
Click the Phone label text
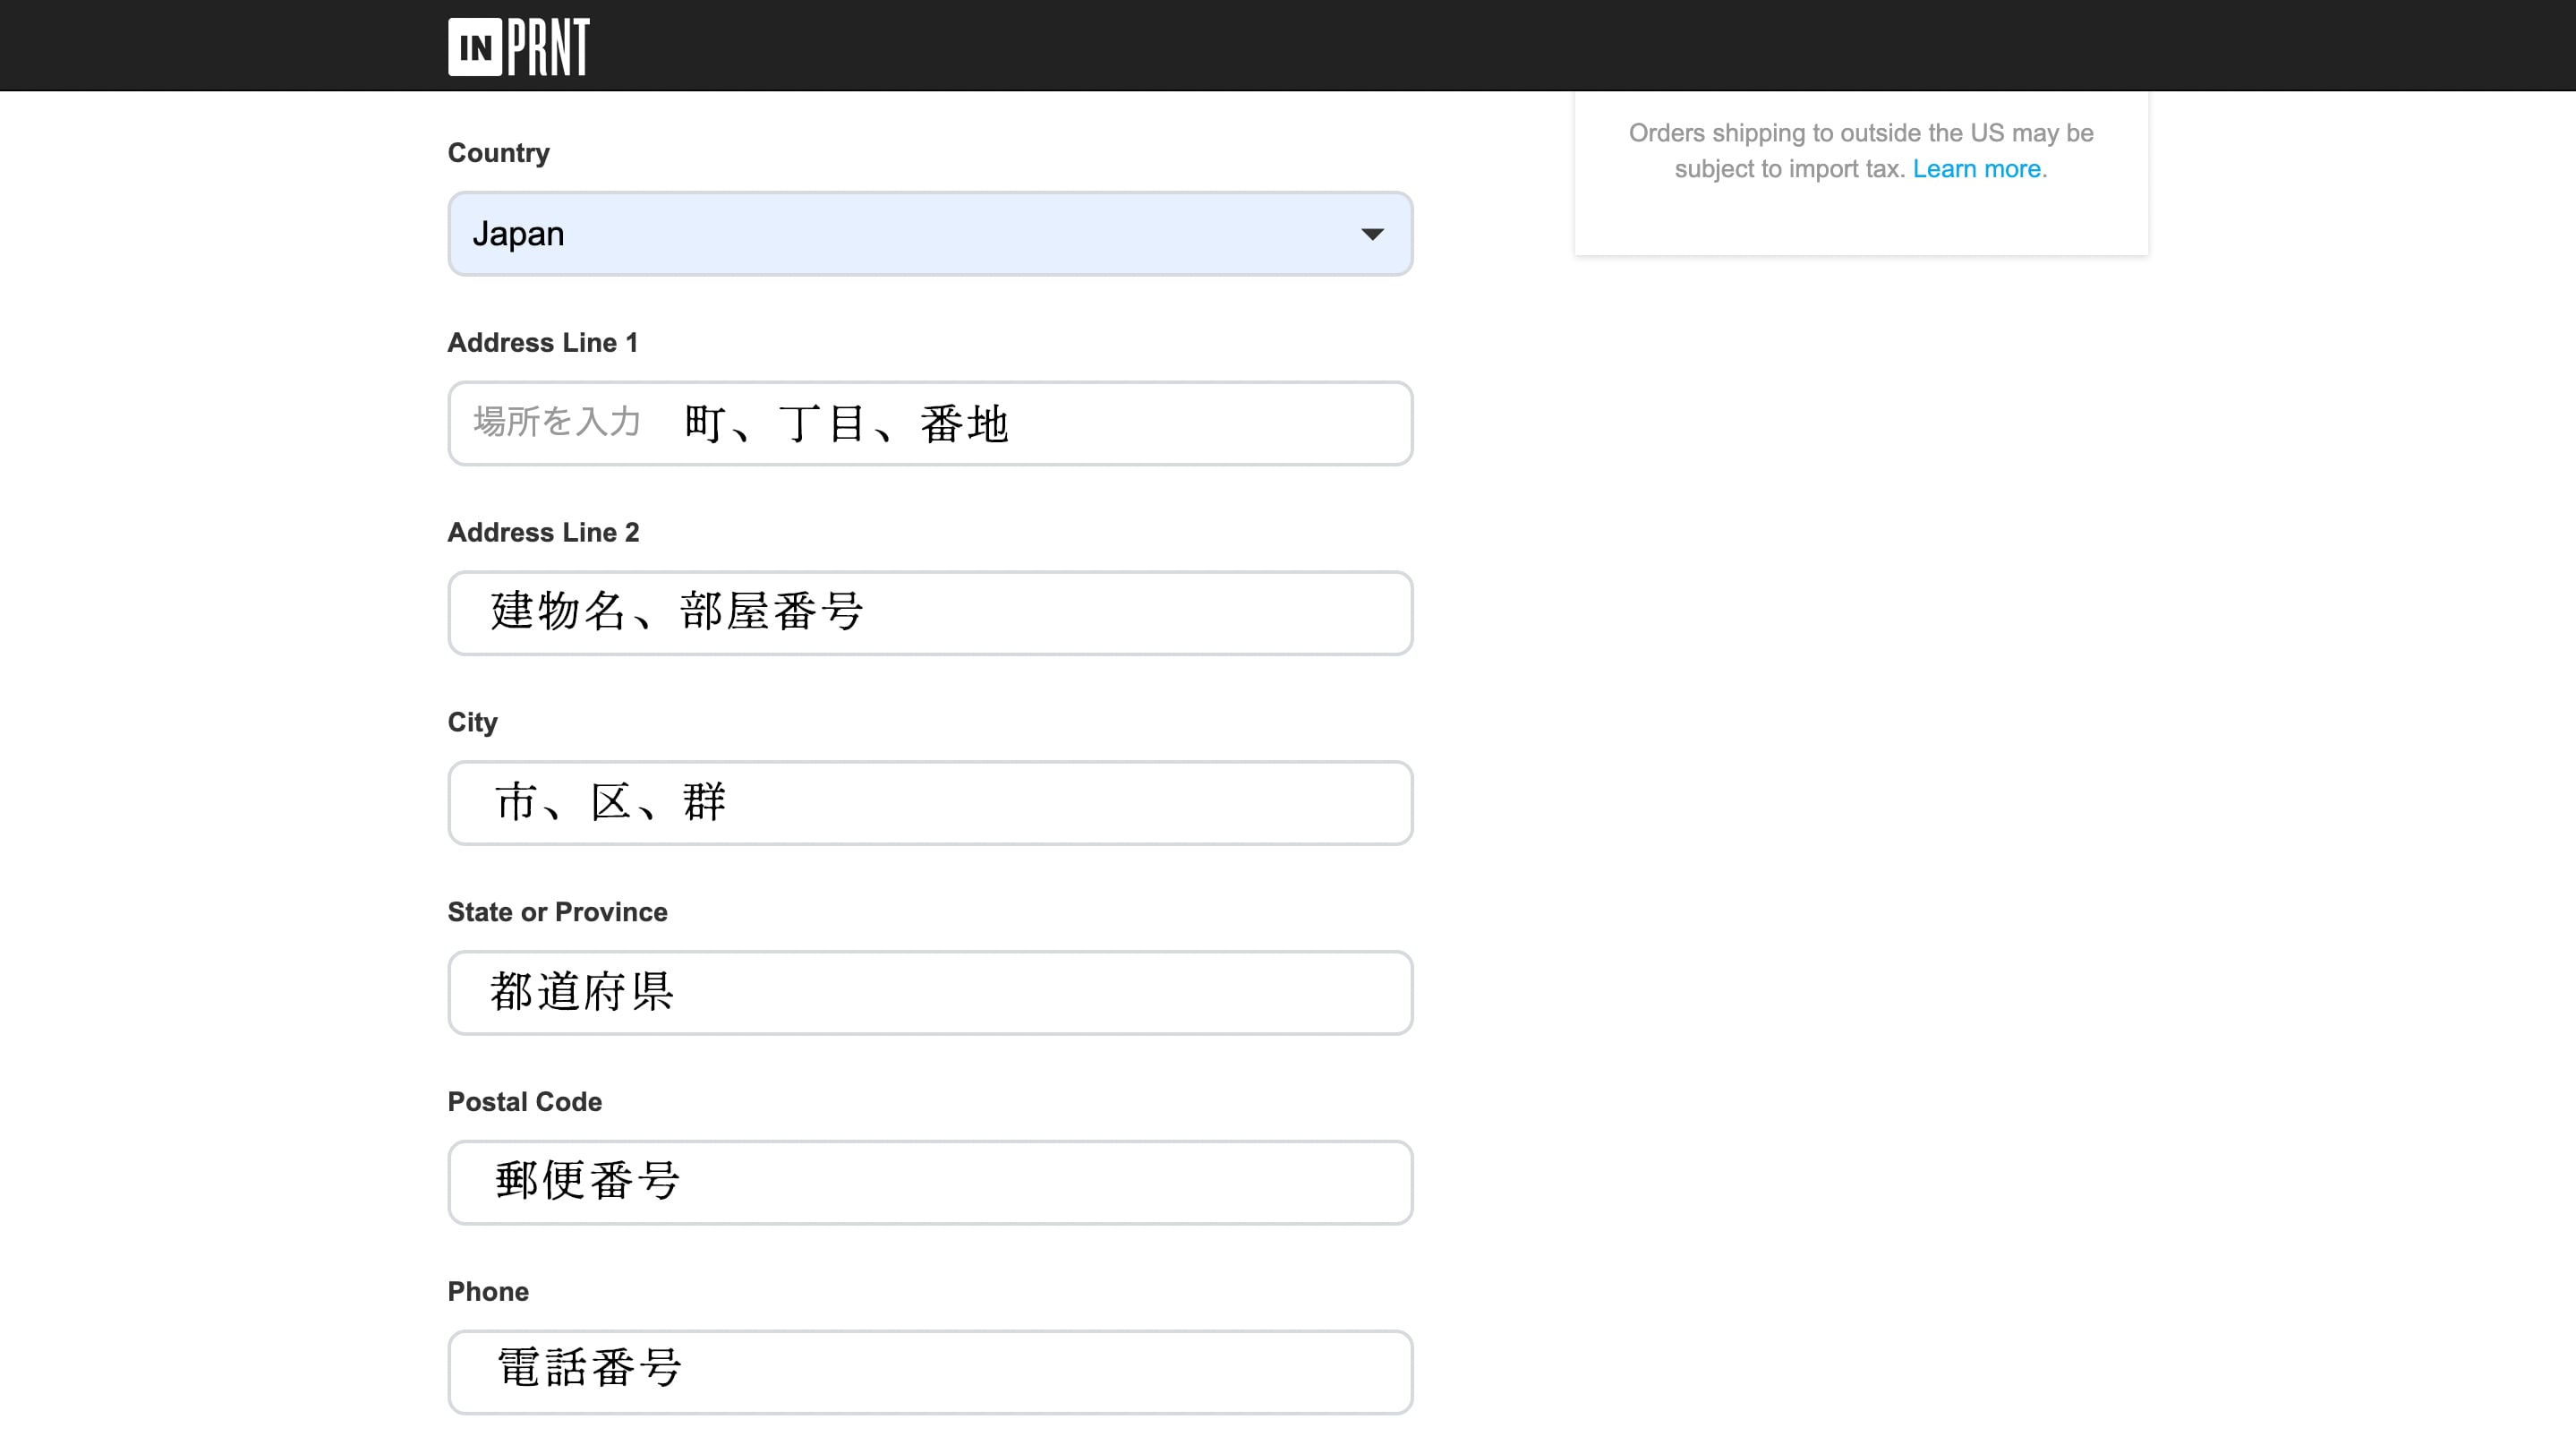click(x=488, y=1291)
